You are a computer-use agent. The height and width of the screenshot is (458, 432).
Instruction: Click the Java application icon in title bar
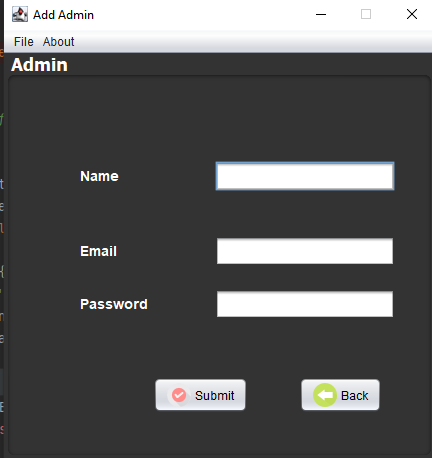20,14
